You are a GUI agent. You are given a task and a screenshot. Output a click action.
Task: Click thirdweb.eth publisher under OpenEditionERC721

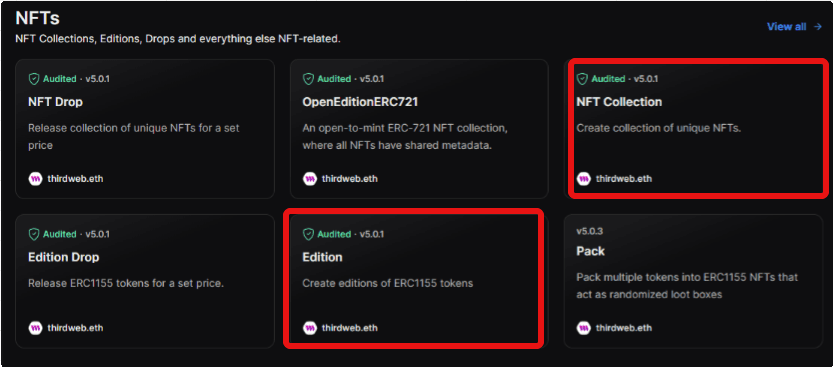pyautogui.click(x=340, y=178)
